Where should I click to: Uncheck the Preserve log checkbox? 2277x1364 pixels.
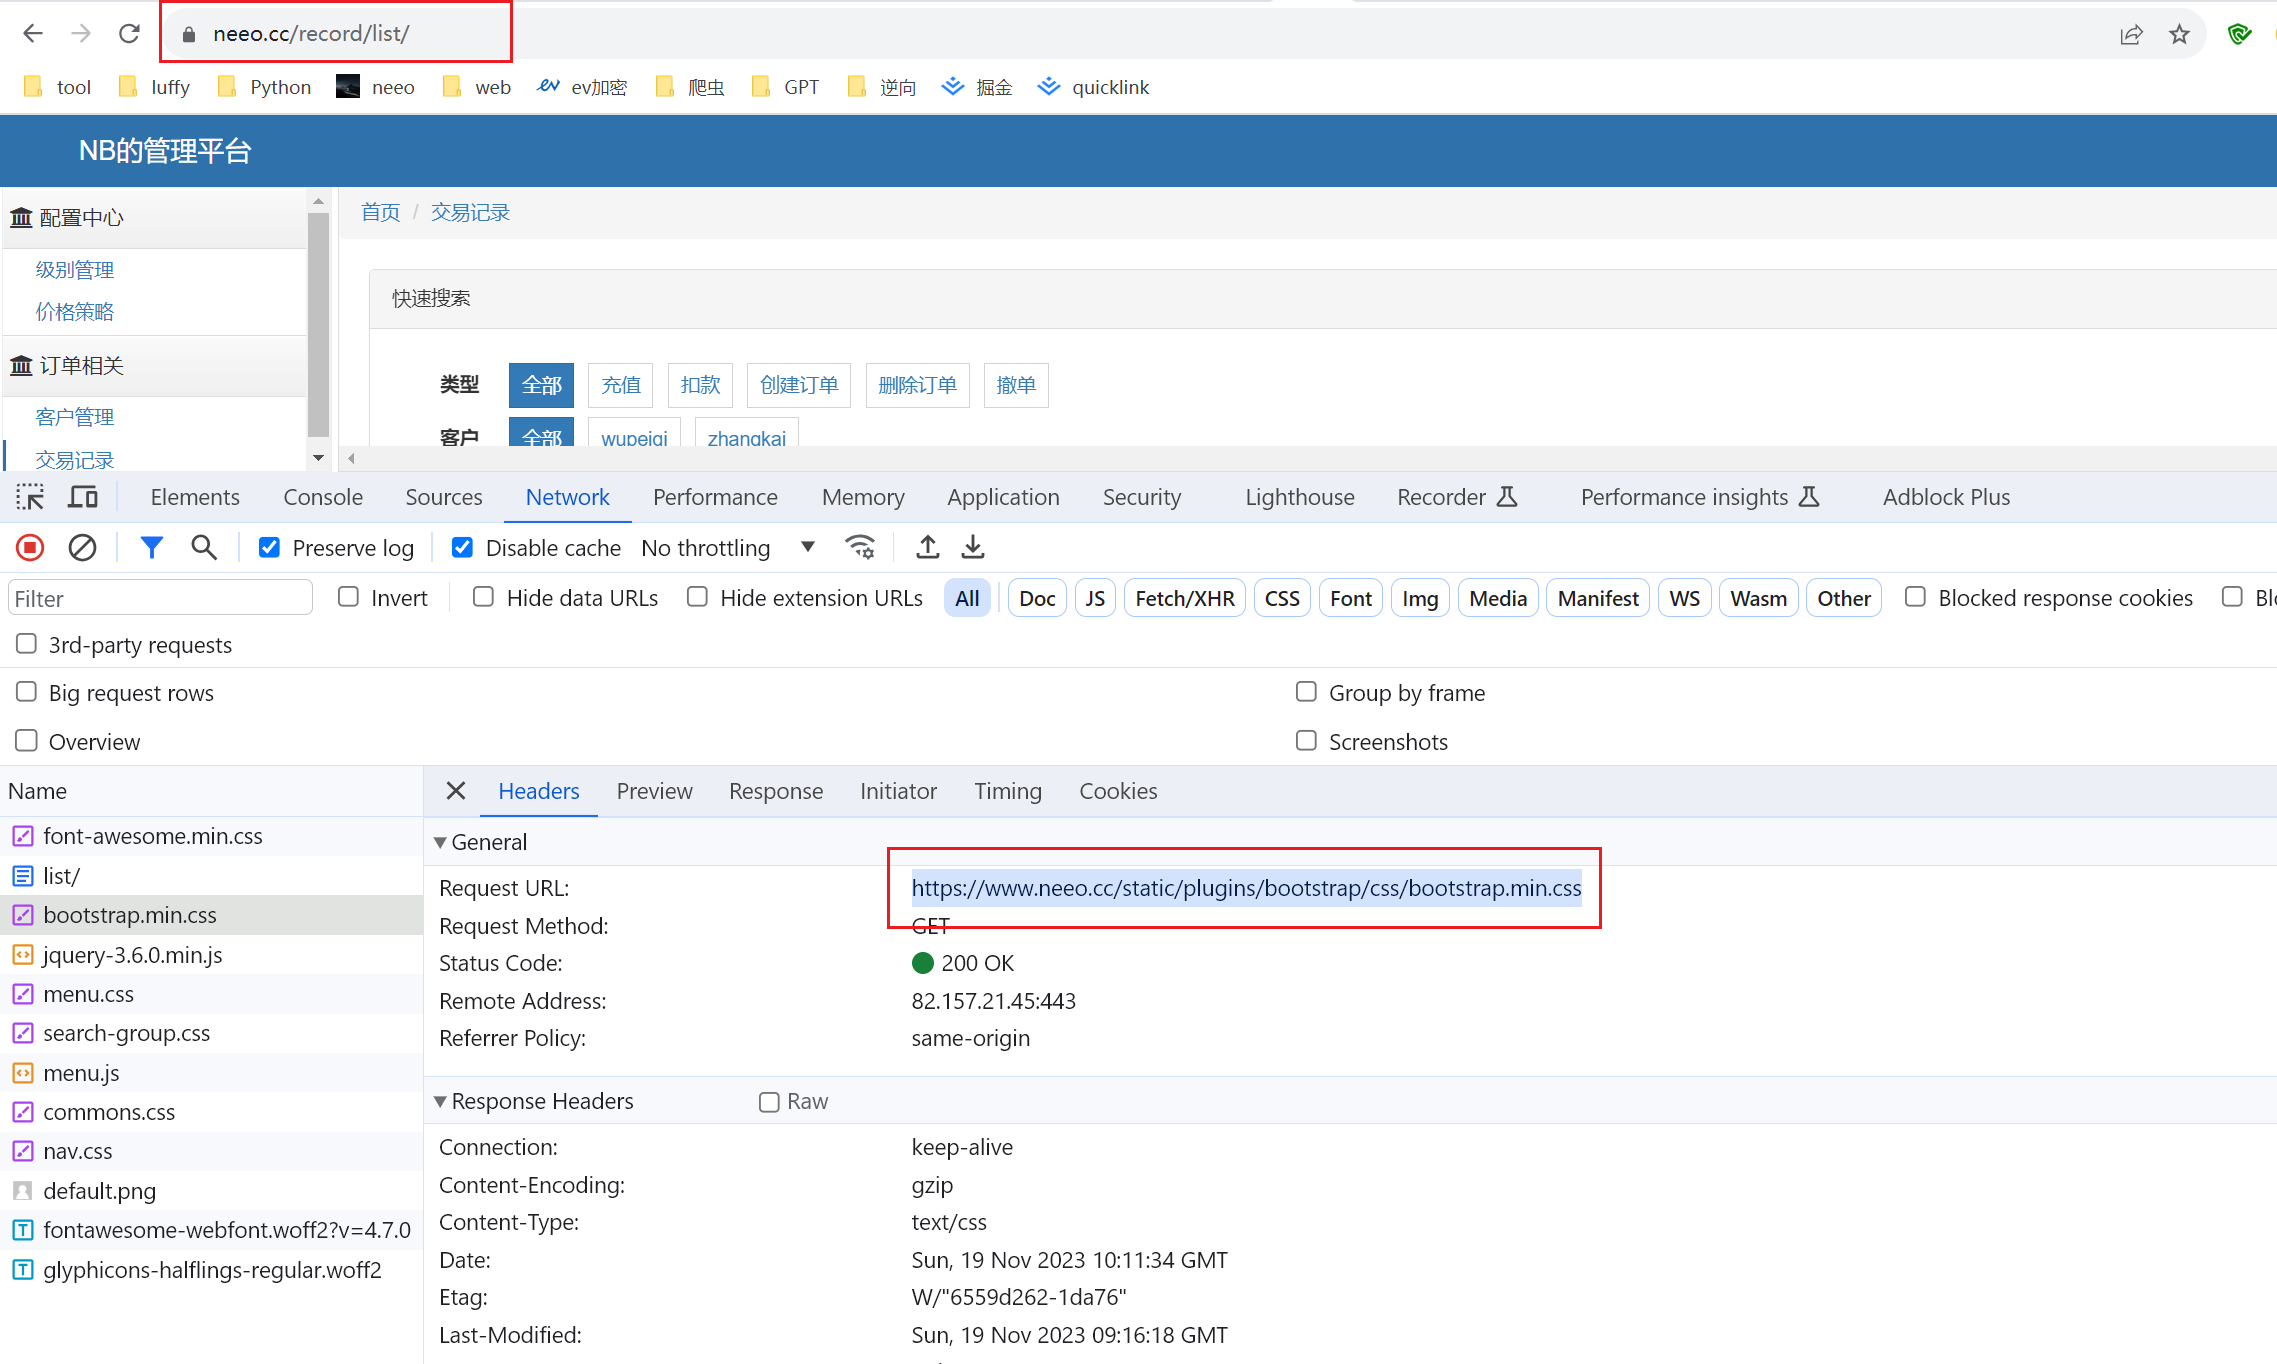[x=269, y=548]
